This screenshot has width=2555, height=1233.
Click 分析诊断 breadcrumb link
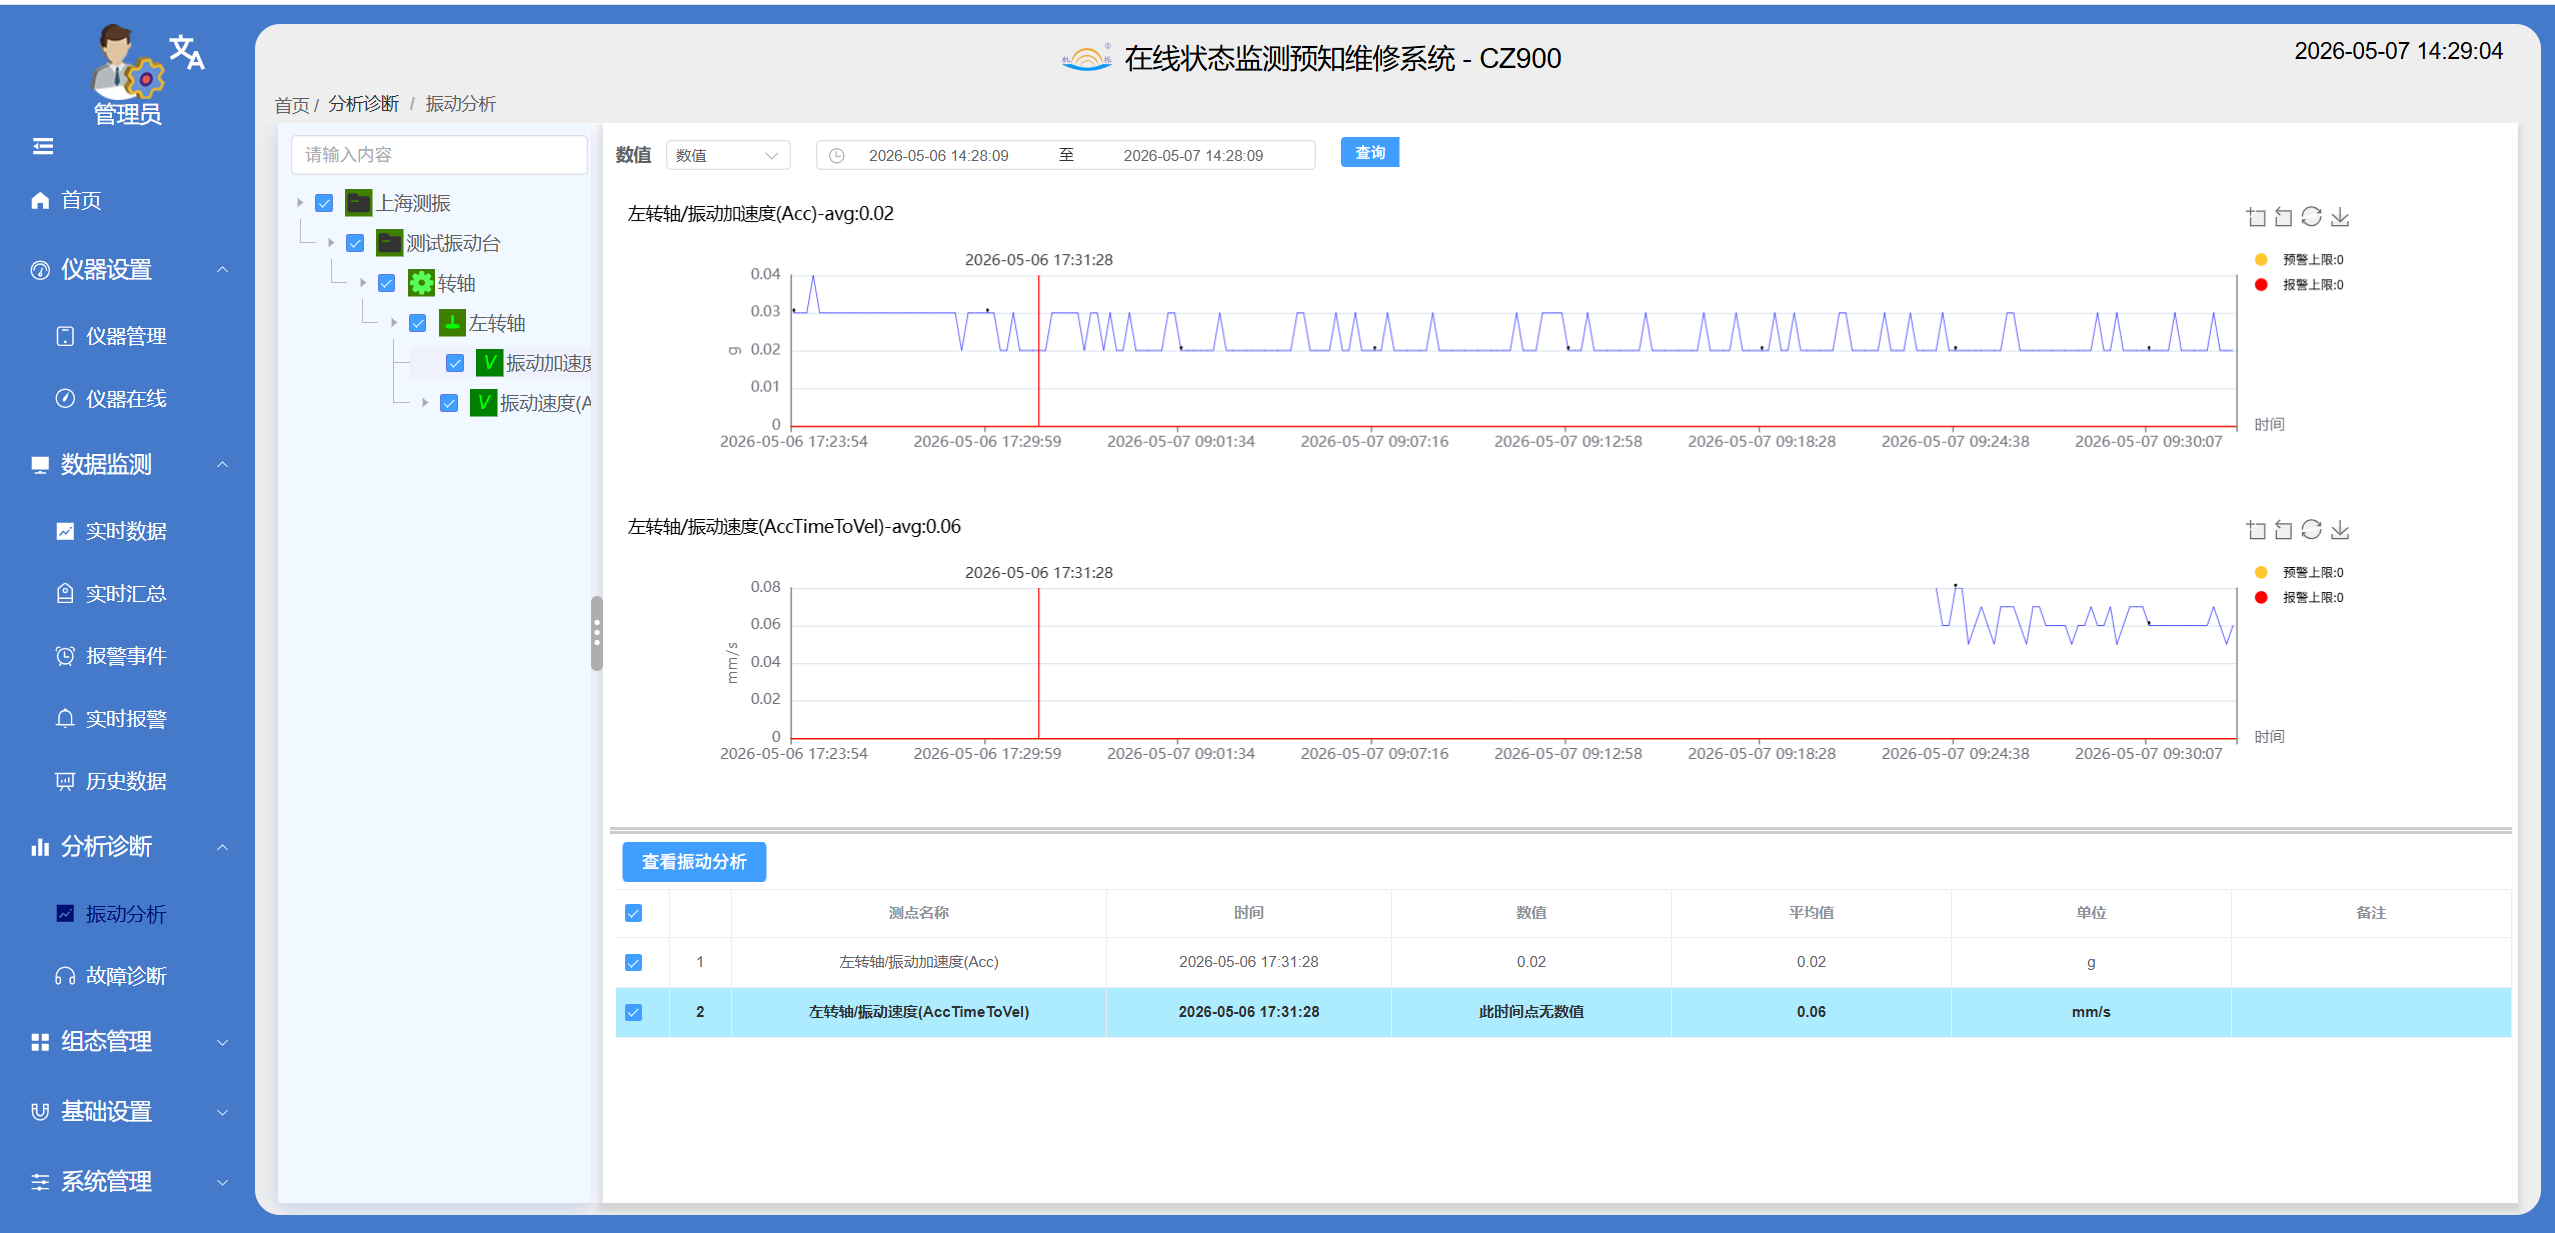363,104
